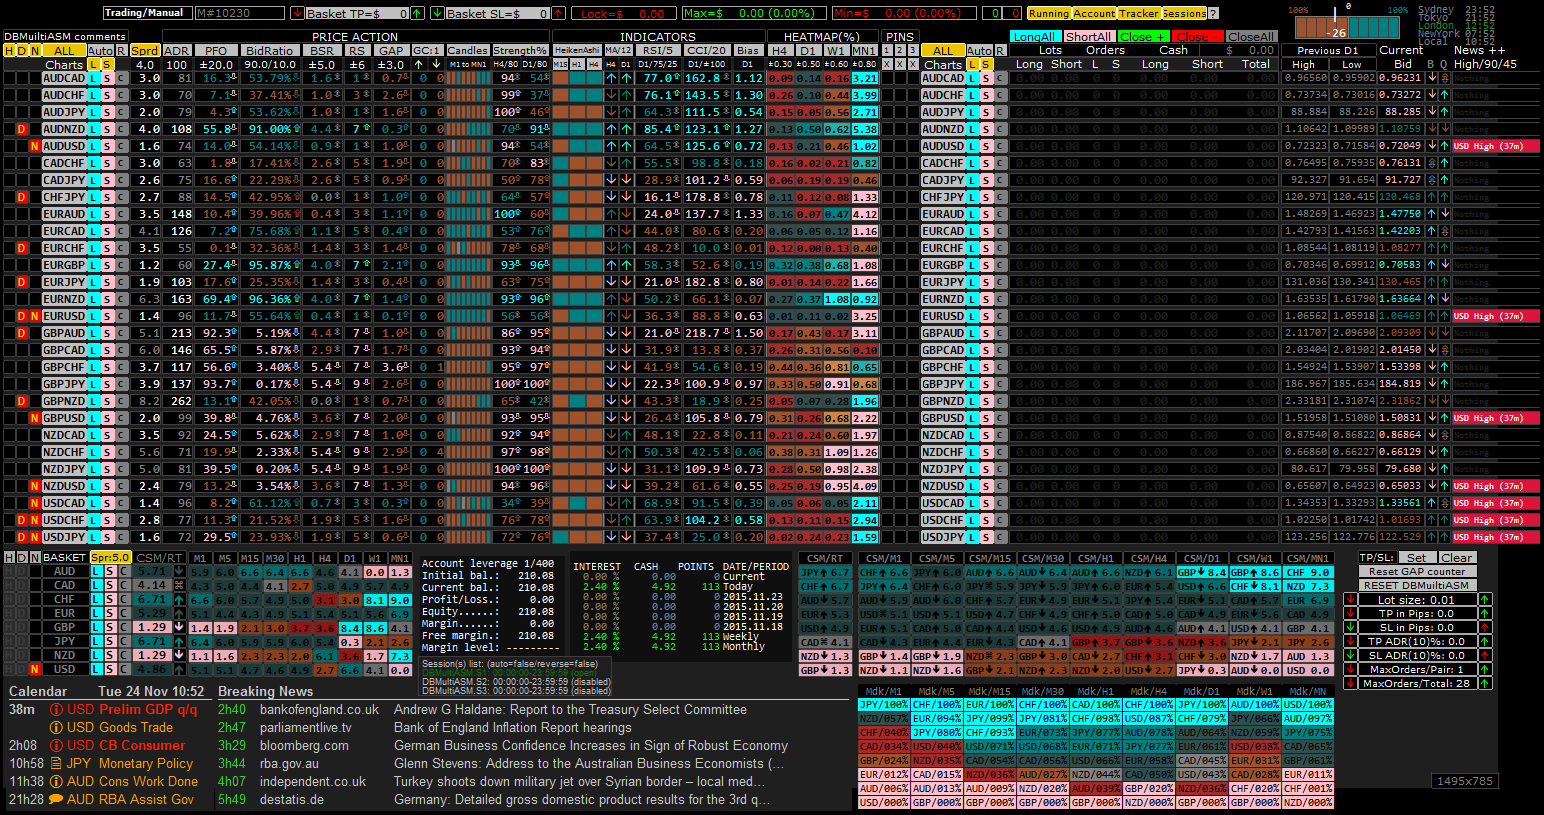Click the red up arrow after Basket SL
The height and width of the screenshot is (815, 1544).
(558, 13)
